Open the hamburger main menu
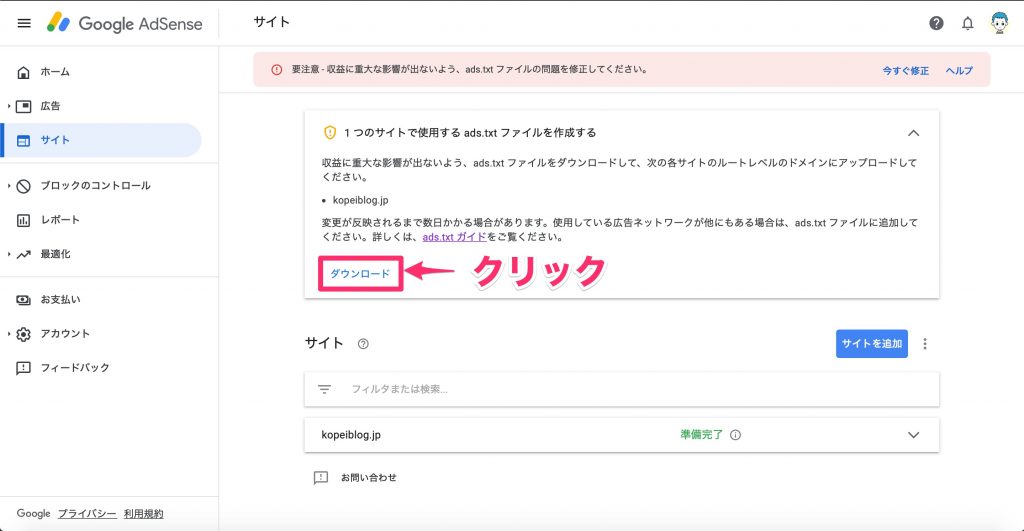The image size is (1024, 531). (24, 23)
